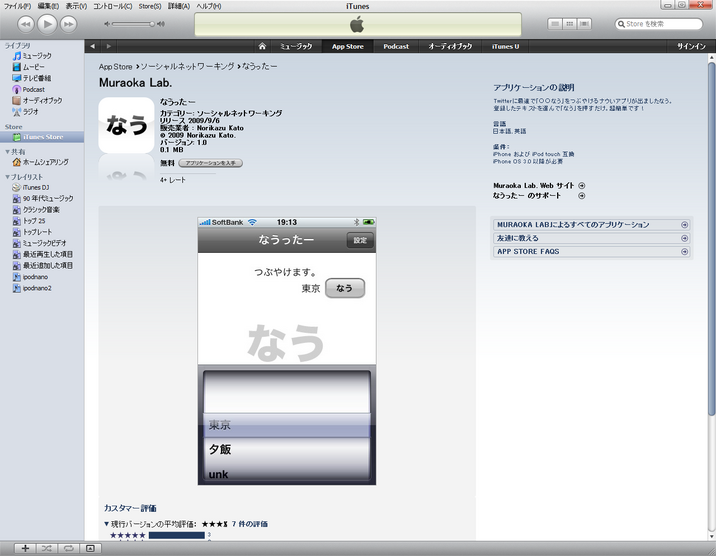Open the ファイル menu
Screen dimensions: 716x556
(x=17, y=6)
